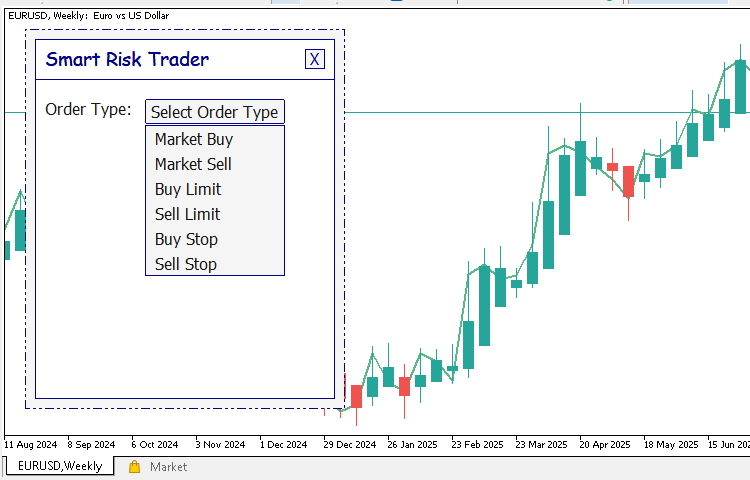The height and width of the screenshot is (480, 750).
Task: Click the 18 May 2025 date label
Action: 671,445
